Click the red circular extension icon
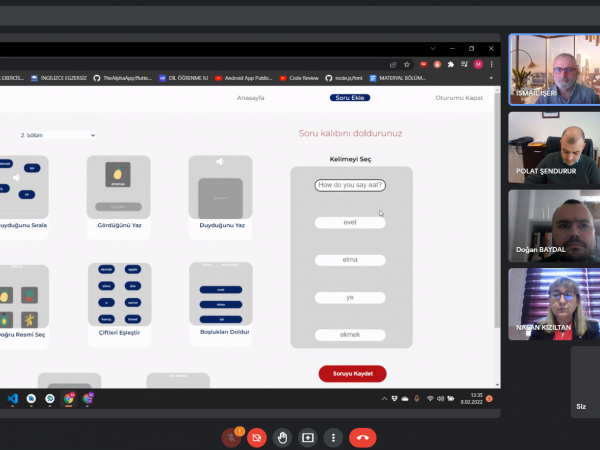600x450 pixels. pyautogui.click(x=437, y=64)
